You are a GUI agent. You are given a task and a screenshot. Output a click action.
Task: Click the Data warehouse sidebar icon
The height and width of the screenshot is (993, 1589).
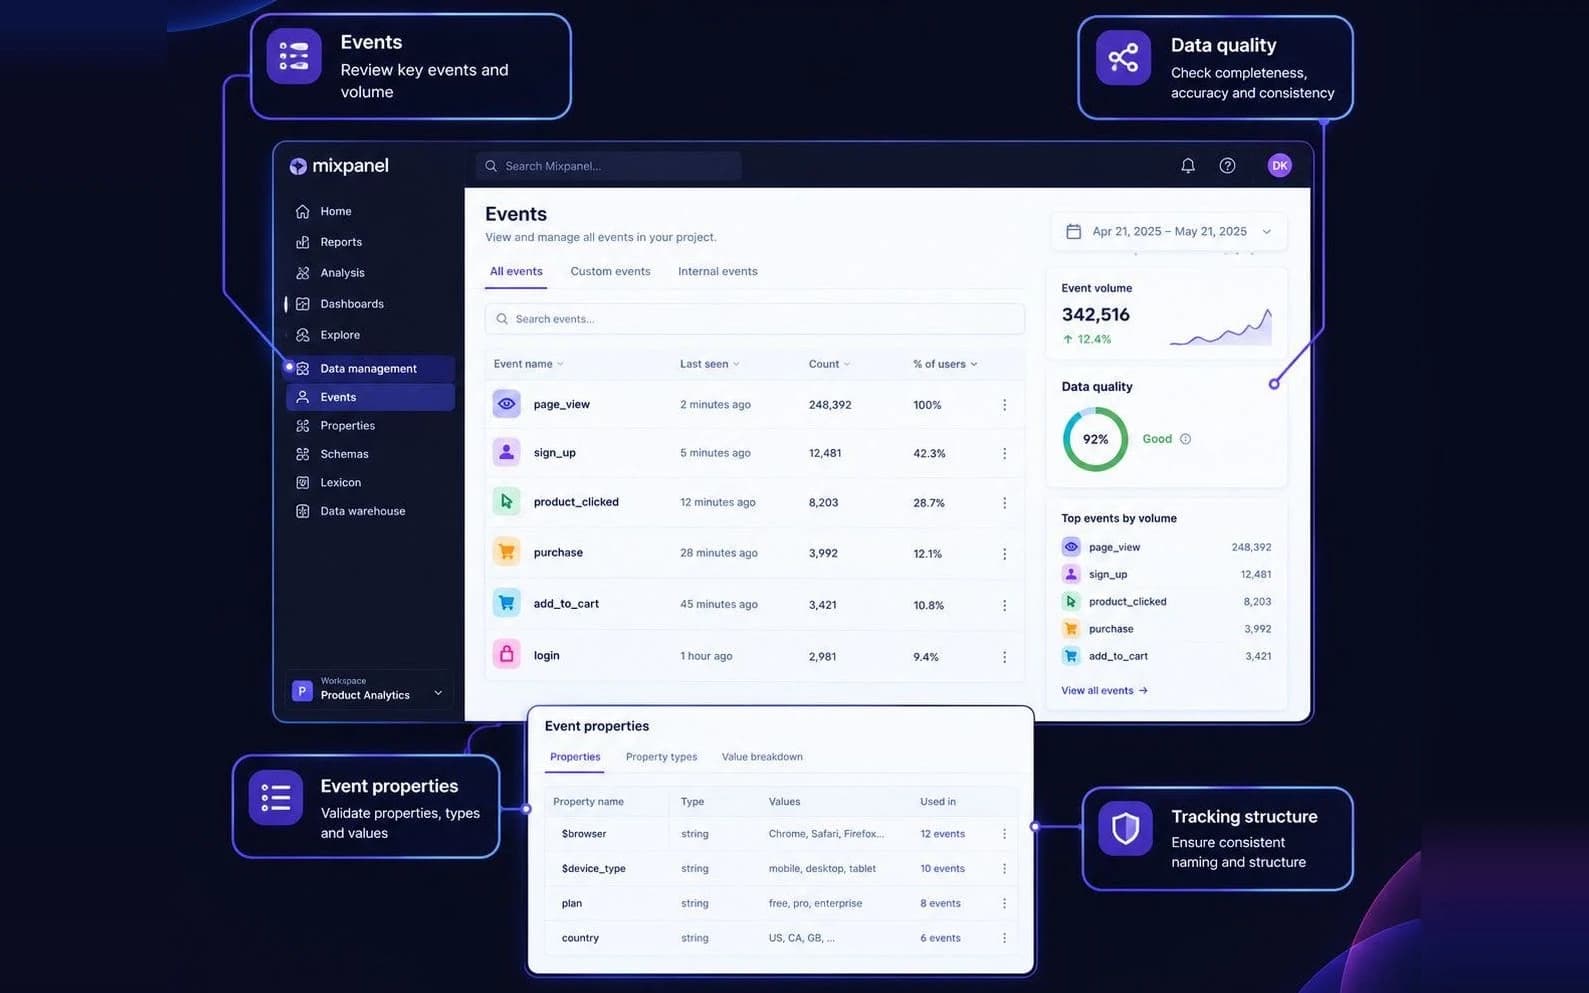pyautogui.click(x=302, y=511)
